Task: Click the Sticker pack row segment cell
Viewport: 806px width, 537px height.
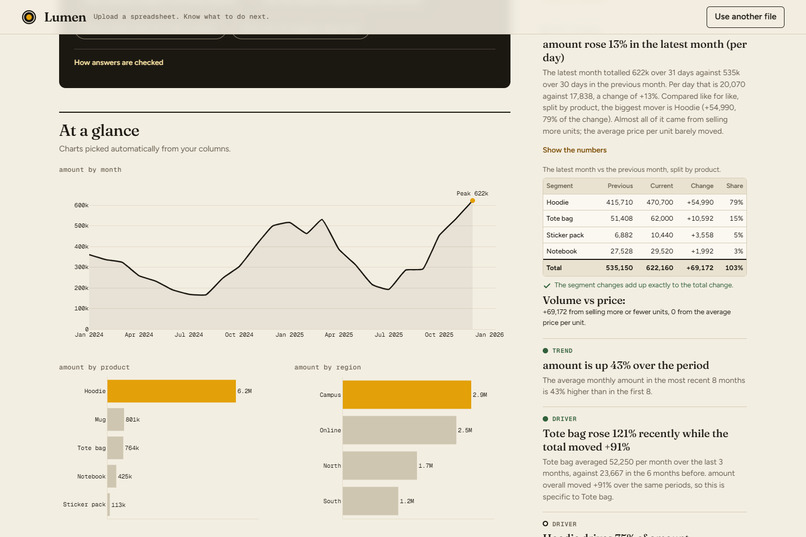Action: click(565, 235)
